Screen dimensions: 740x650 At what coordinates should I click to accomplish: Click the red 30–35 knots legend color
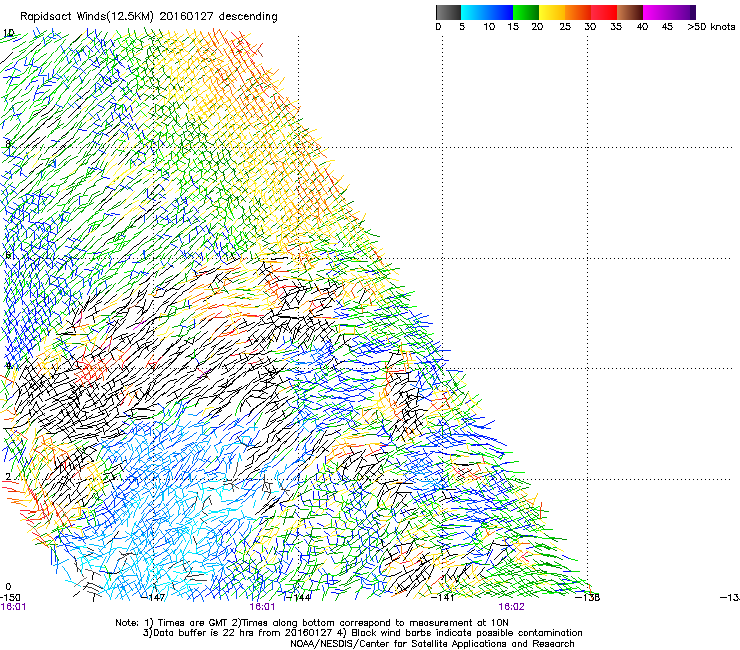point(604,12)
